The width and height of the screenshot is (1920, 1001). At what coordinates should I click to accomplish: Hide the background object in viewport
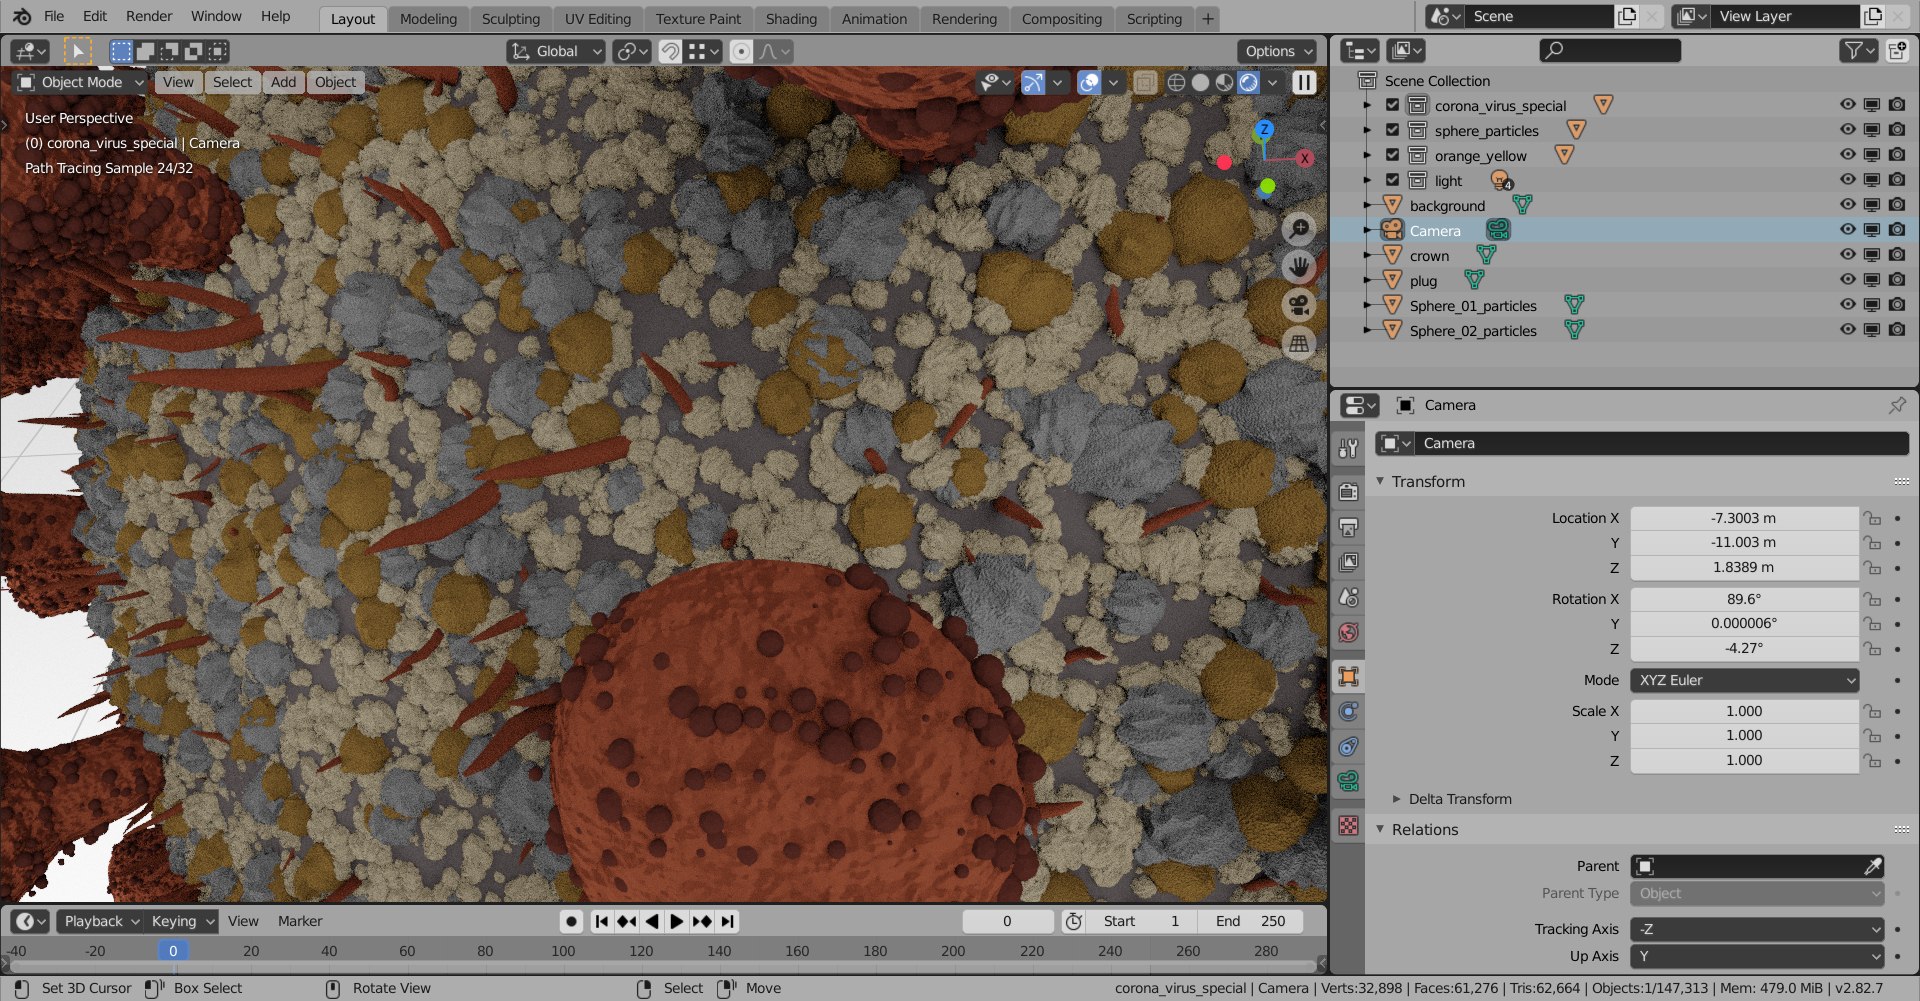click(x=1847, y=205)
